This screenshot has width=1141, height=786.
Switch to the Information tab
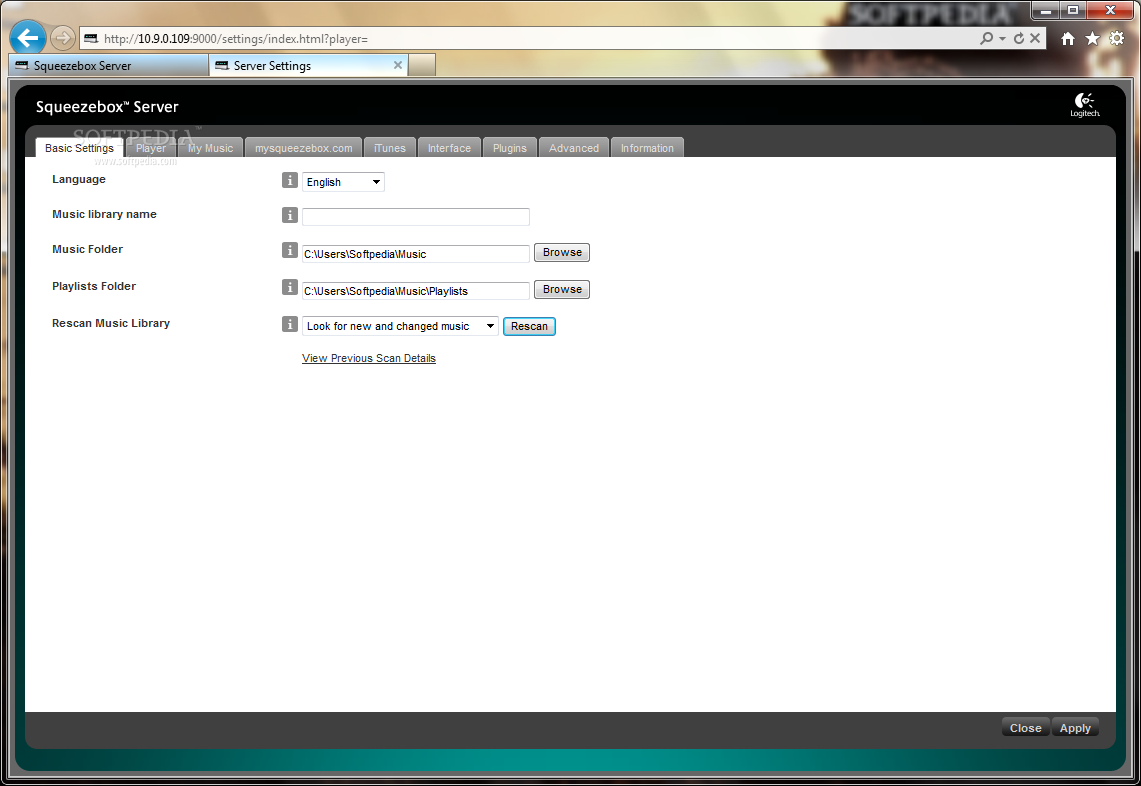click(x=647, y=148)
